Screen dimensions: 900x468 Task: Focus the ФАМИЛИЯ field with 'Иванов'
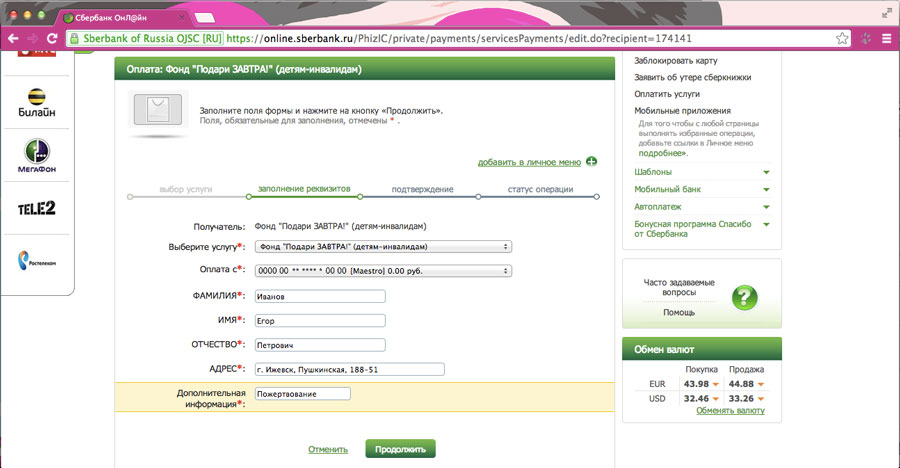click(320, 296)
